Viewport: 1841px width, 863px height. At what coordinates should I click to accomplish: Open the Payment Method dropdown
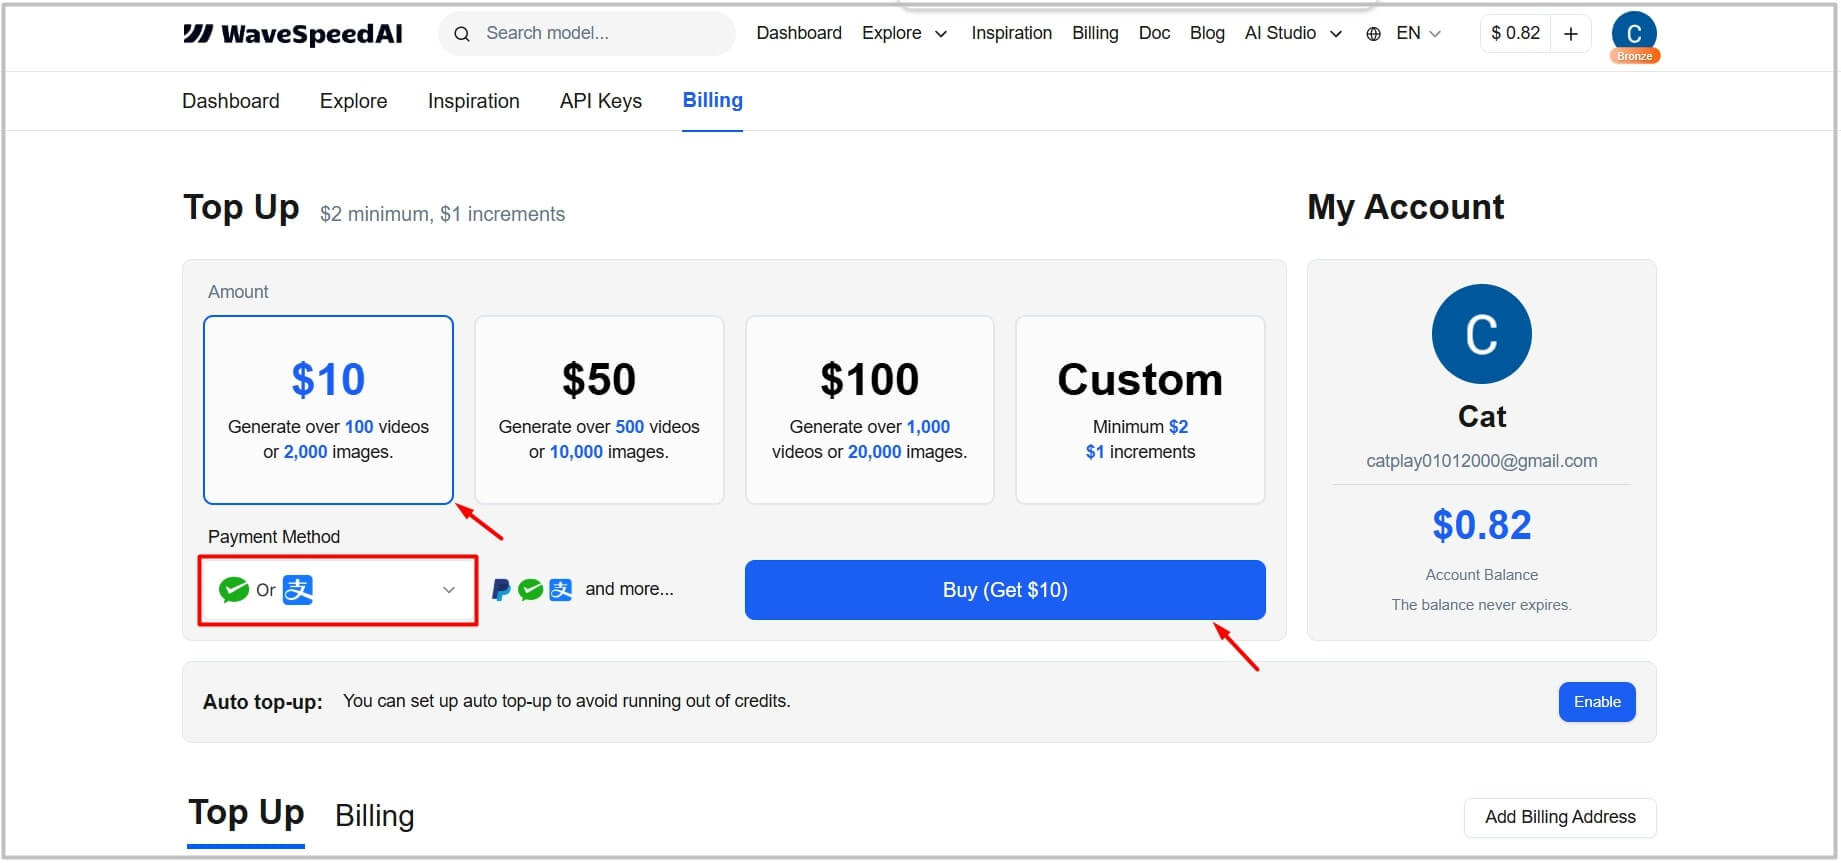(x=338, y=590)
